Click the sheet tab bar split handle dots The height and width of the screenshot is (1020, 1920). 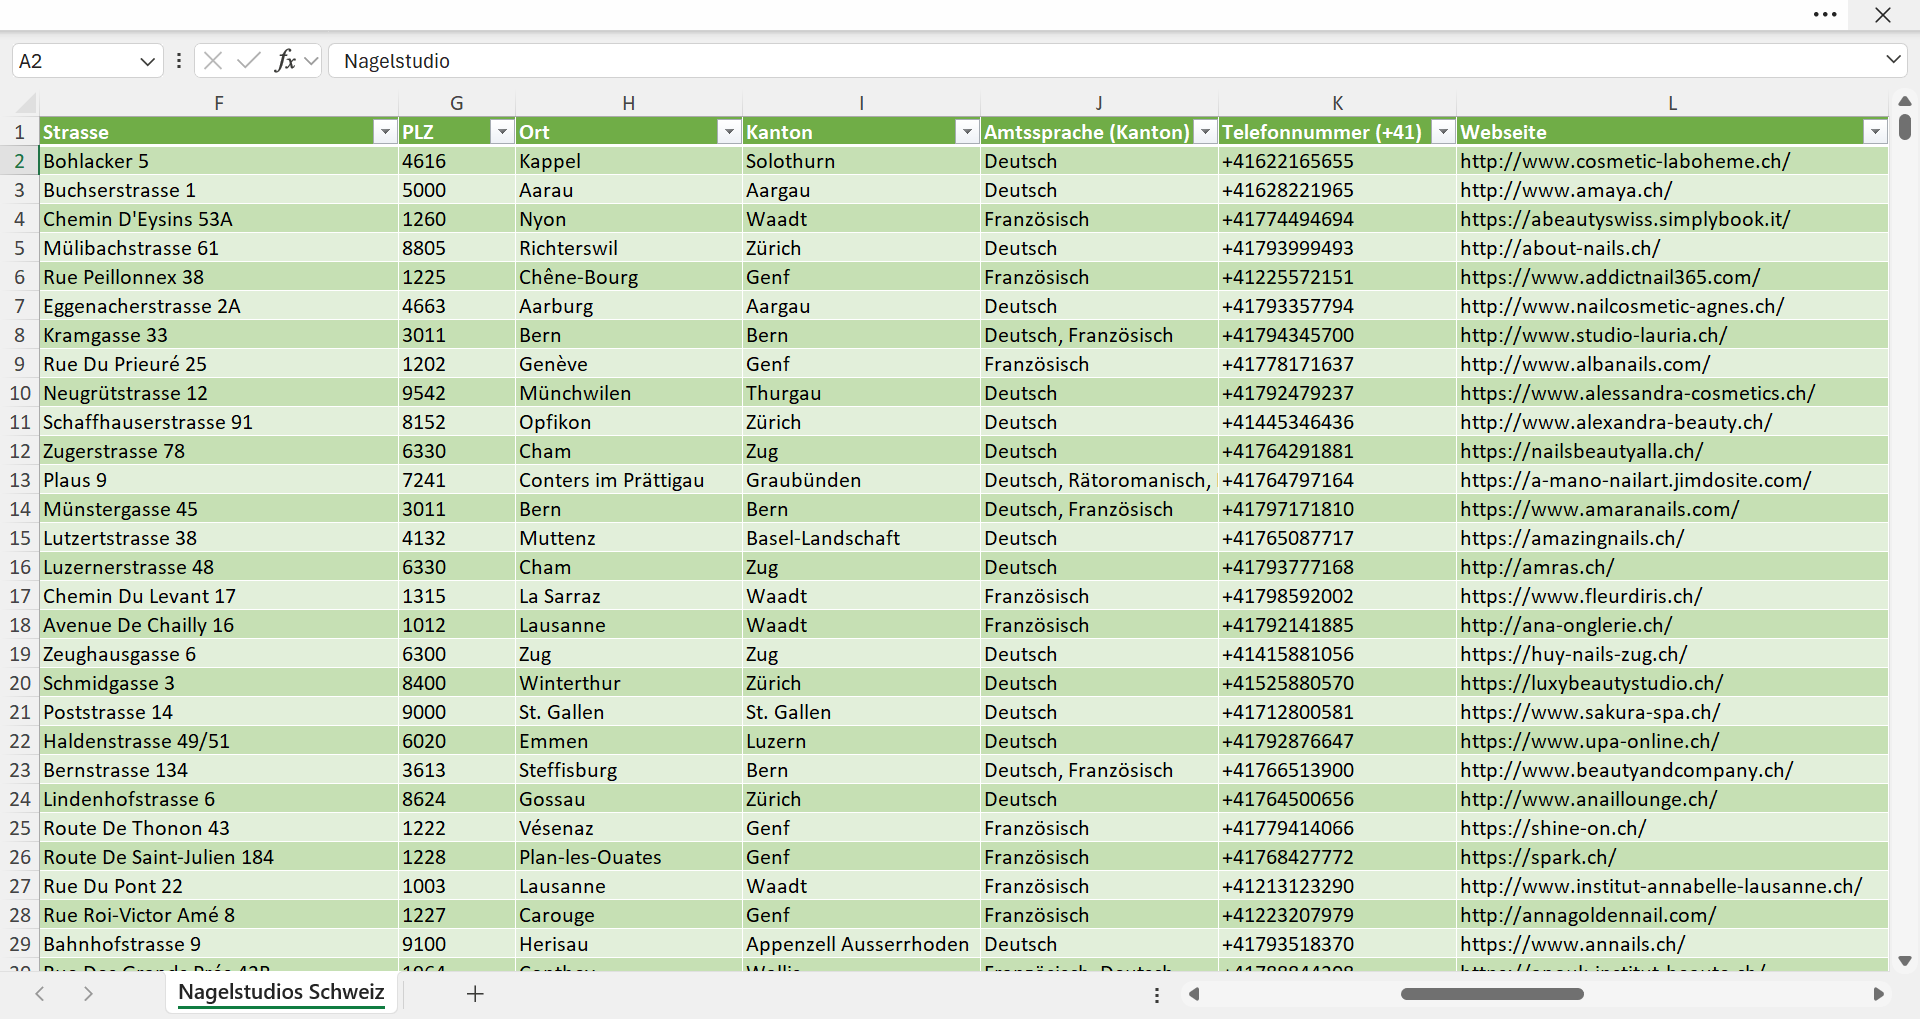pyautogui.click(x=1157, y=995)
